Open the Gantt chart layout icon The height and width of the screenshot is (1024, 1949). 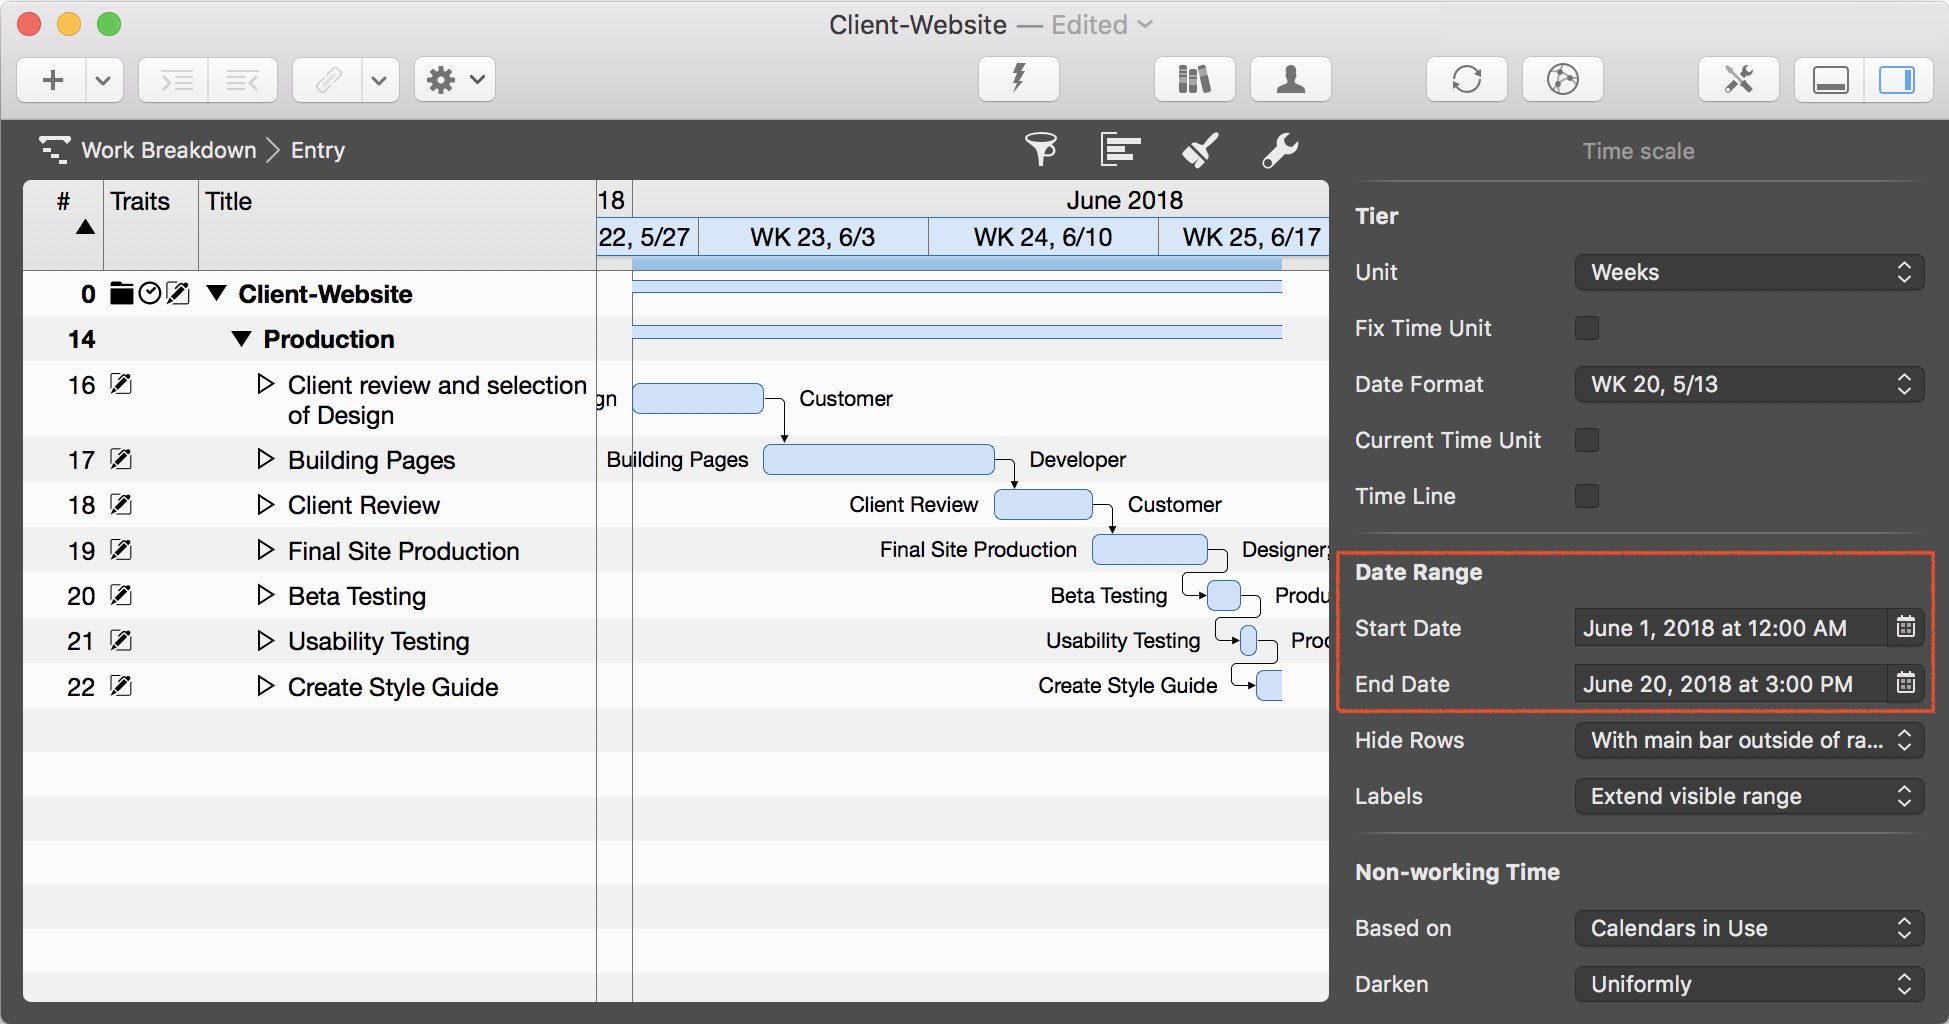[1120, 150]
